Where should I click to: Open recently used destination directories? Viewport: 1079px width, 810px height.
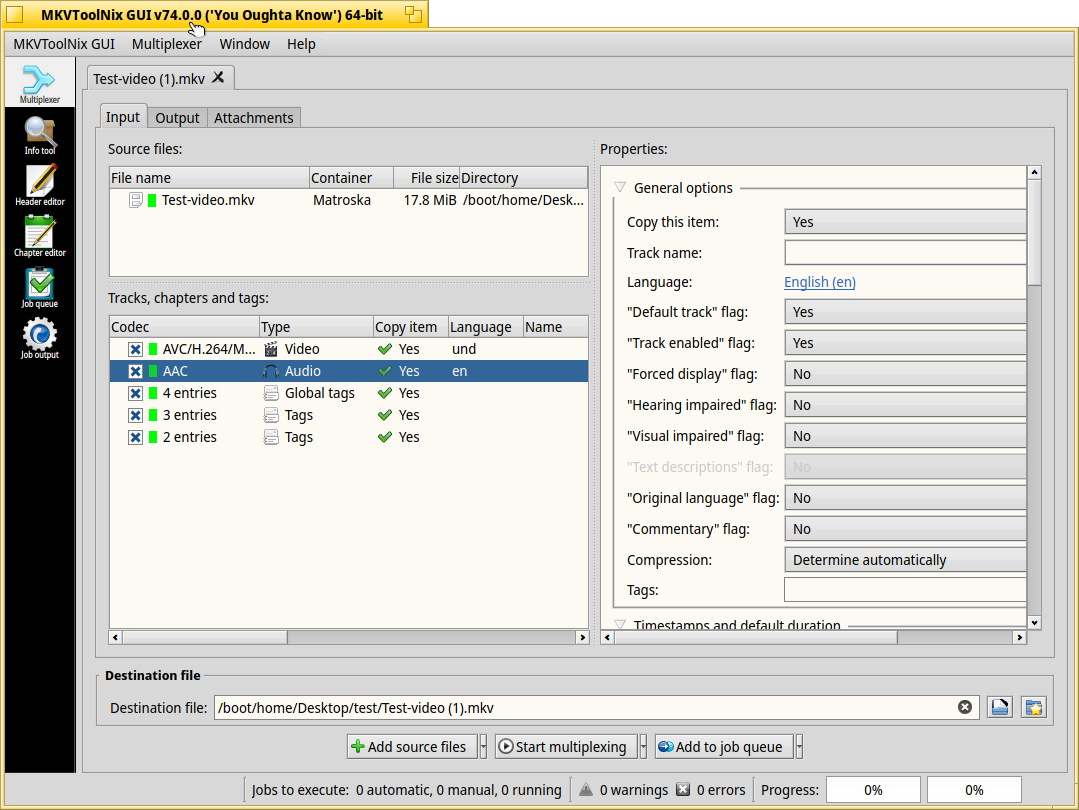tap(1034, 707)
